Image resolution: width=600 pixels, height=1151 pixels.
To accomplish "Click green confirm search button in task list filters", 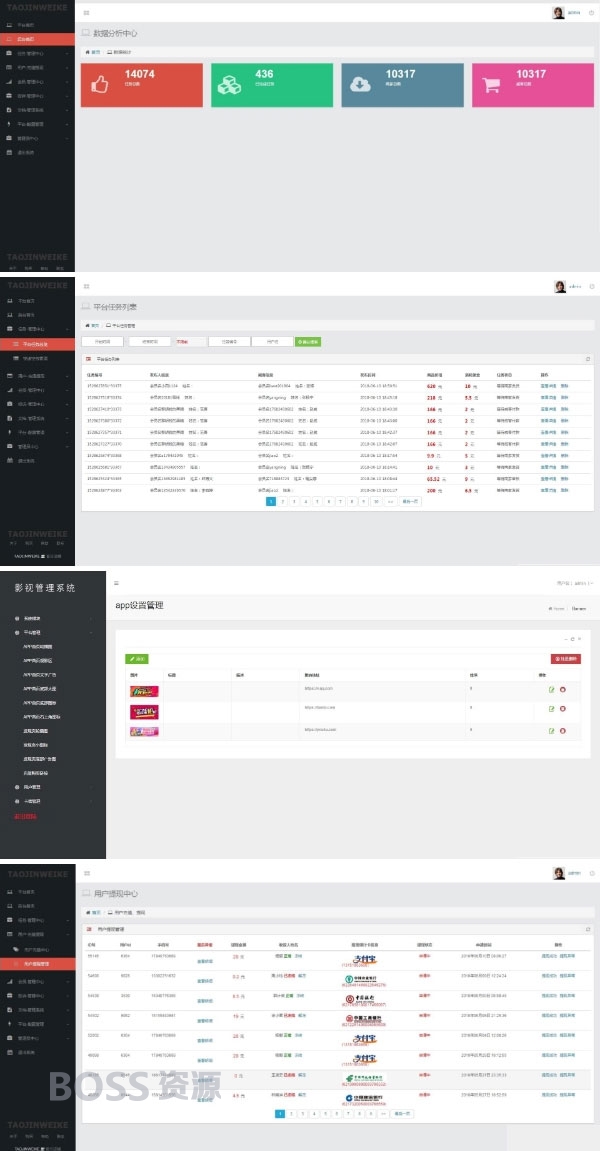I will [x=308, y=341].
